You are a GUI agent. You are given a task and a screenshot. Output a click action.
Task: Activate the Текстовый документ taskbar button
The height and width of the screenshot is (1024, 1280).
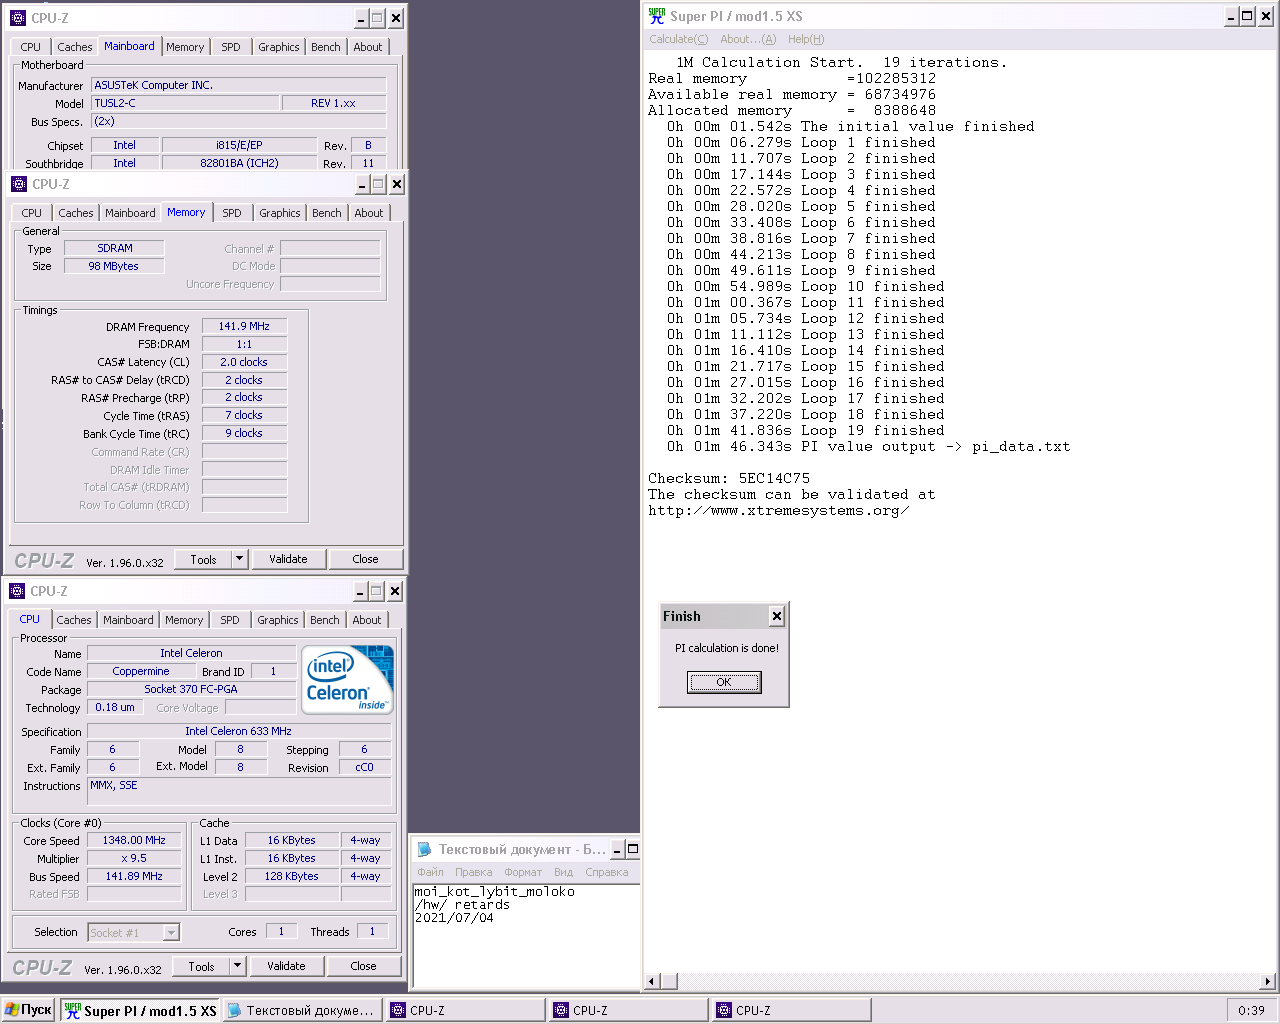pos(303,1010)
